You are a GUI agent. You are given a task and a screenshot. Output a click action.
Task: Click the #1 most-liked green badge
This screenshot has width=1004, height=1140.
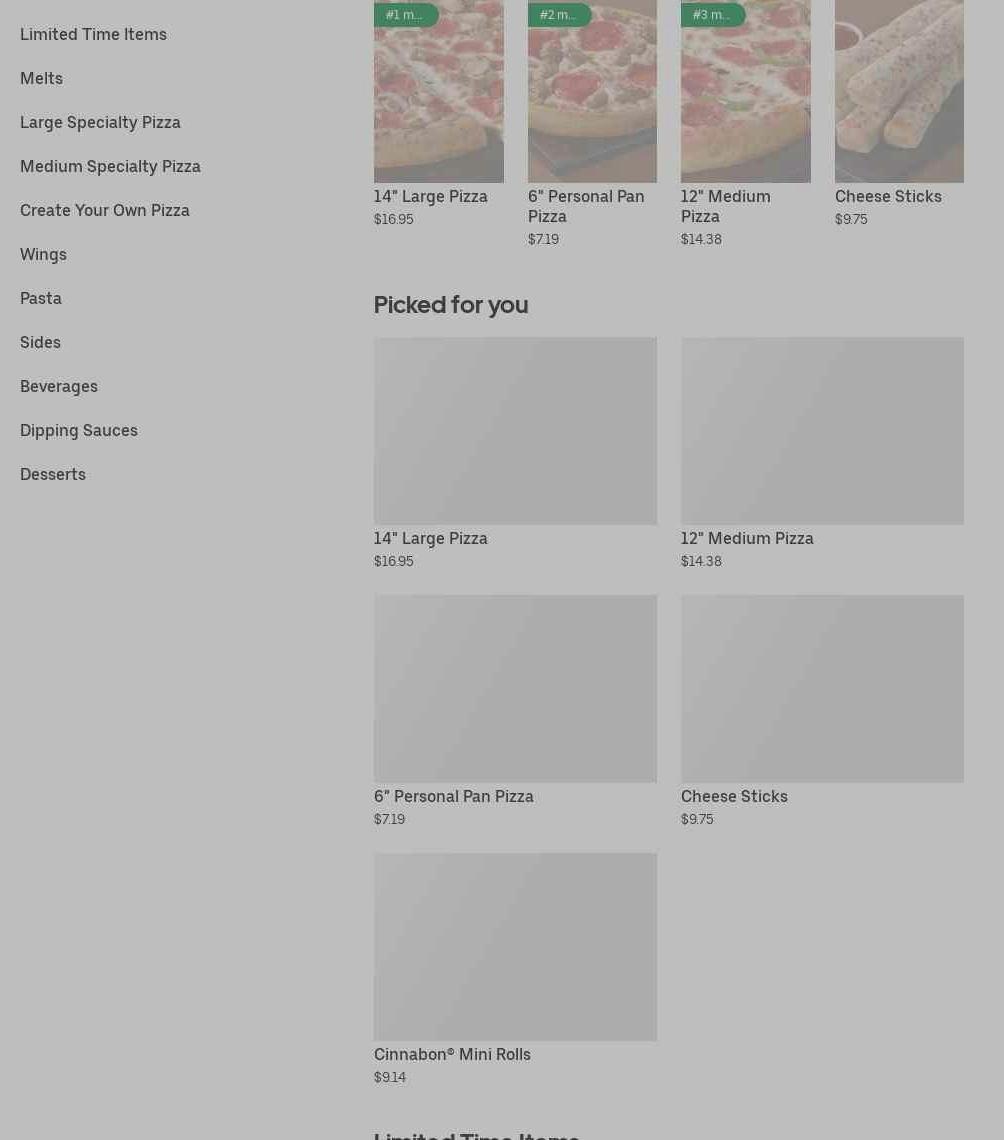click(405, 15)
